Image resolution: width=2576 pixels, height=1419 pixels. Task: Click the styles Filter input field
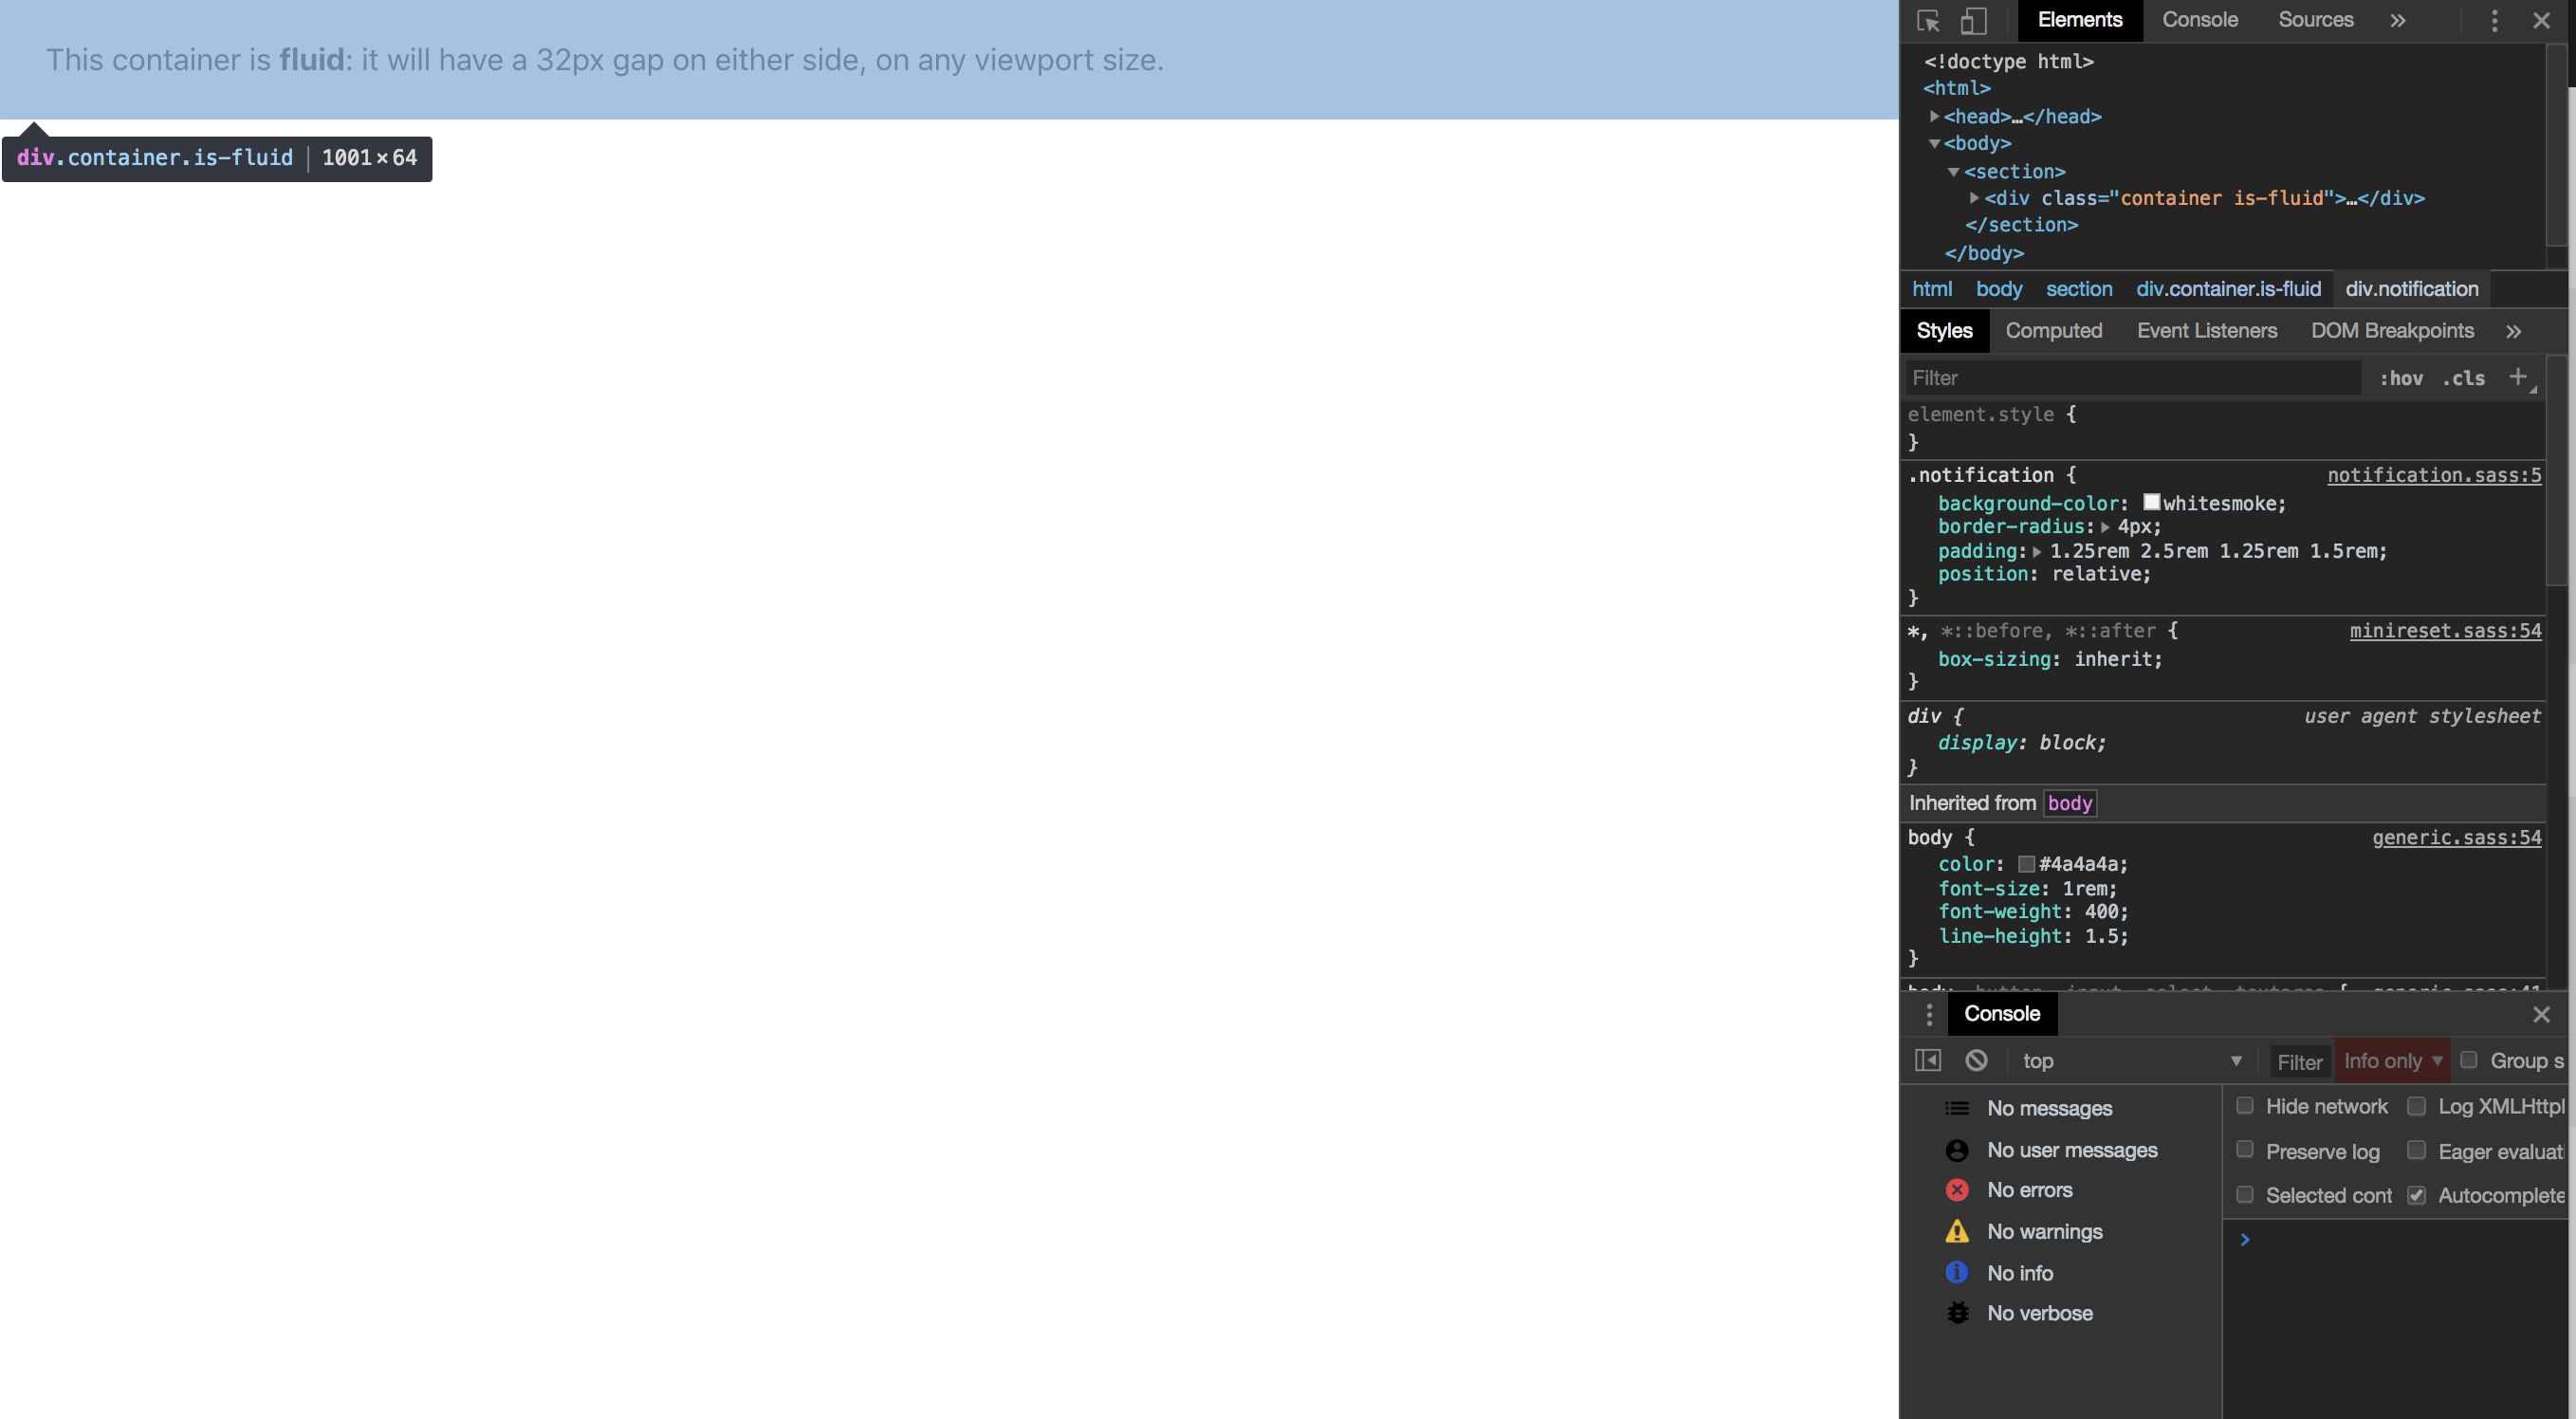pyautogui.click(x=2100, y=377)
